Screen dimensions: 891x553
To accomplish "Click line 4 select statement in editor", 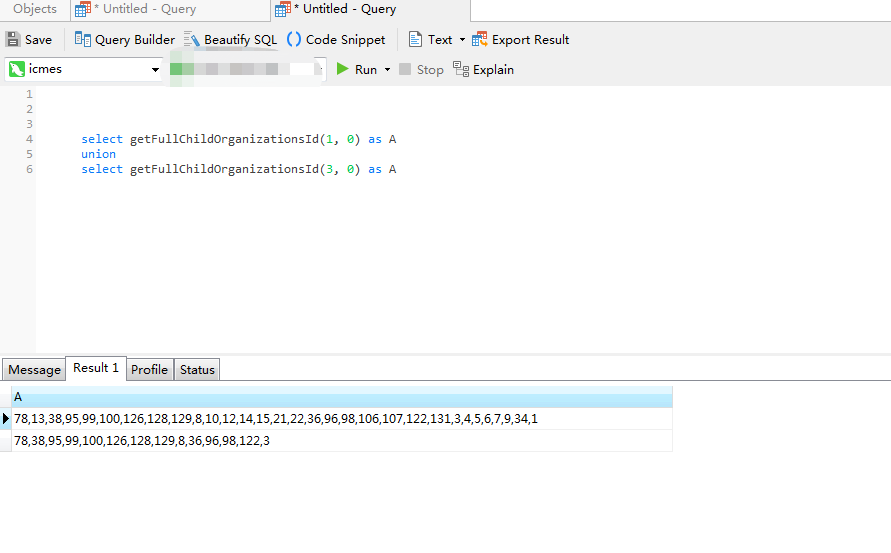I will 239,139.
